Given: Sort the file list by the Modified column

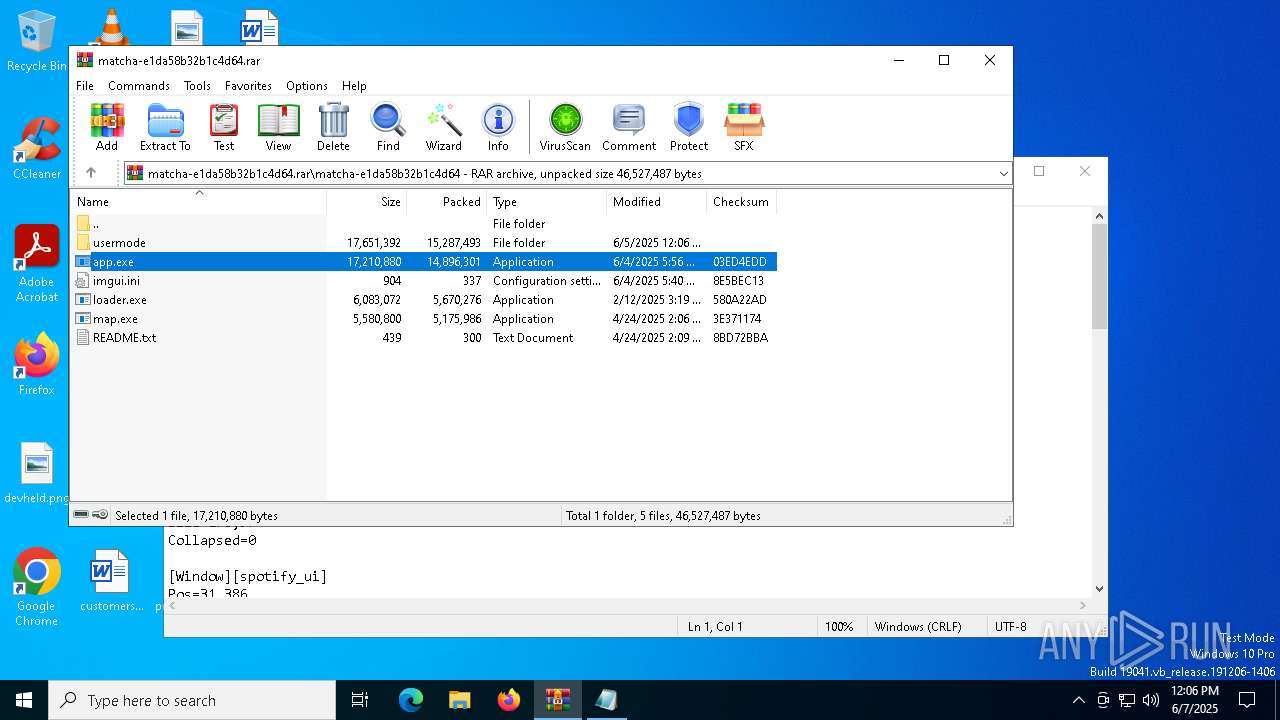Looking at the screenshot, I should click(657, 202).
